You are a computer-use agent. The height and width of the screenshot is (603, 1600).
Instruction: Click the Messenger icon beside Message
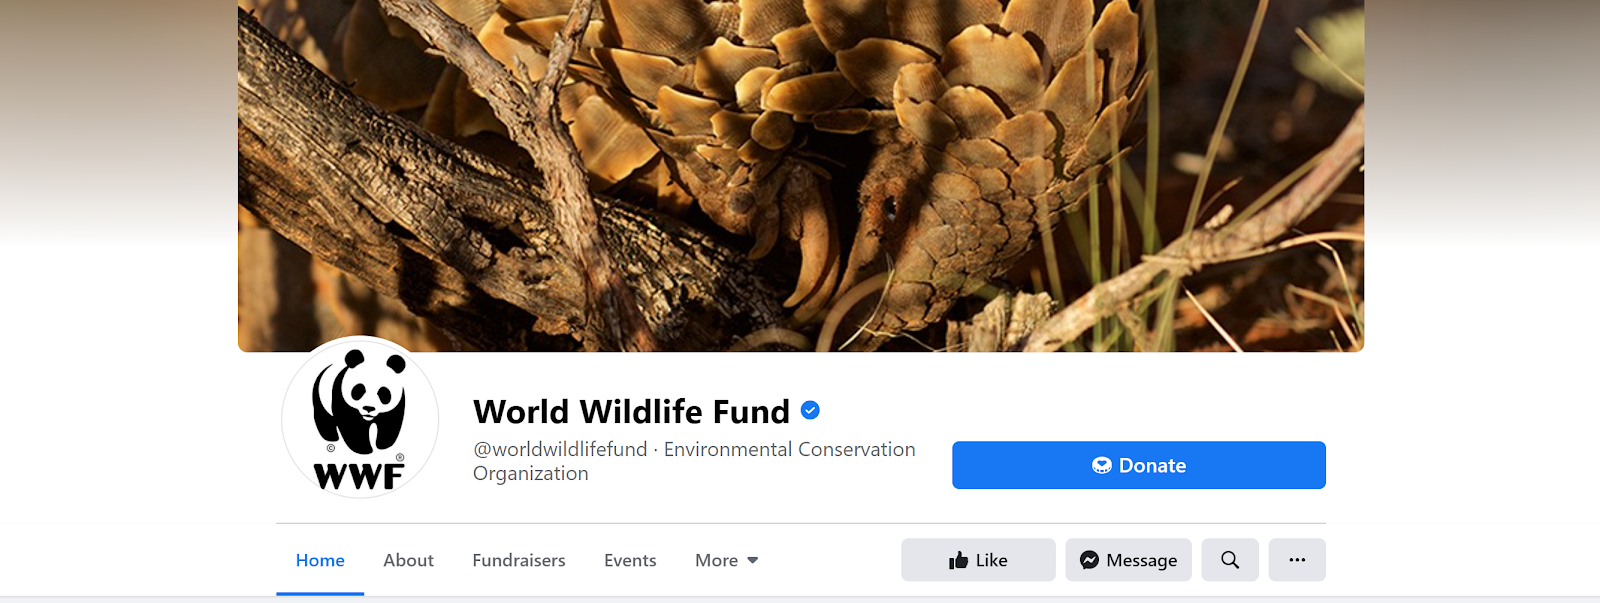tap(1089, 560)
